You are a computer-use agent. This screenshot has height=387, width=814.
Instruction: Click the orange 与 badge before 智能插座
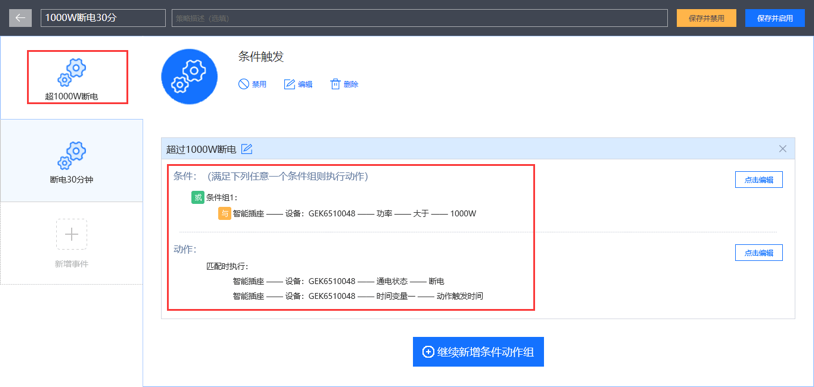(x=224, y=213)
